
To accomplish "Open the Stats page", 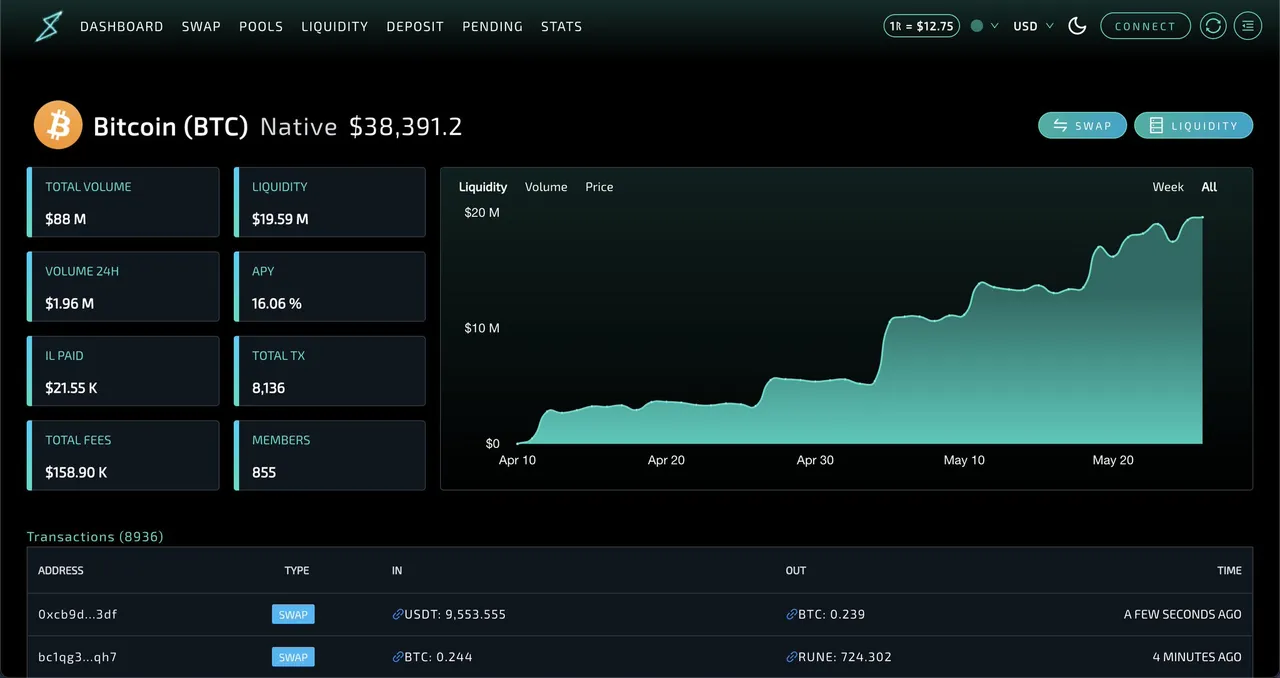I will (x=561, y=26).
